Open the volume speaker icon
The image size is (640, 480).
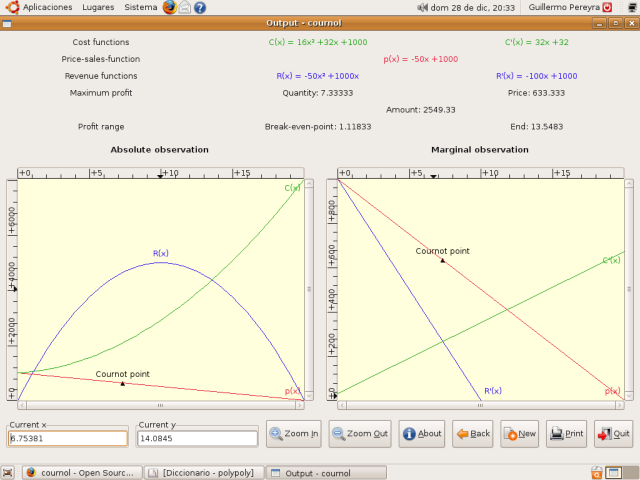(422, 7)
